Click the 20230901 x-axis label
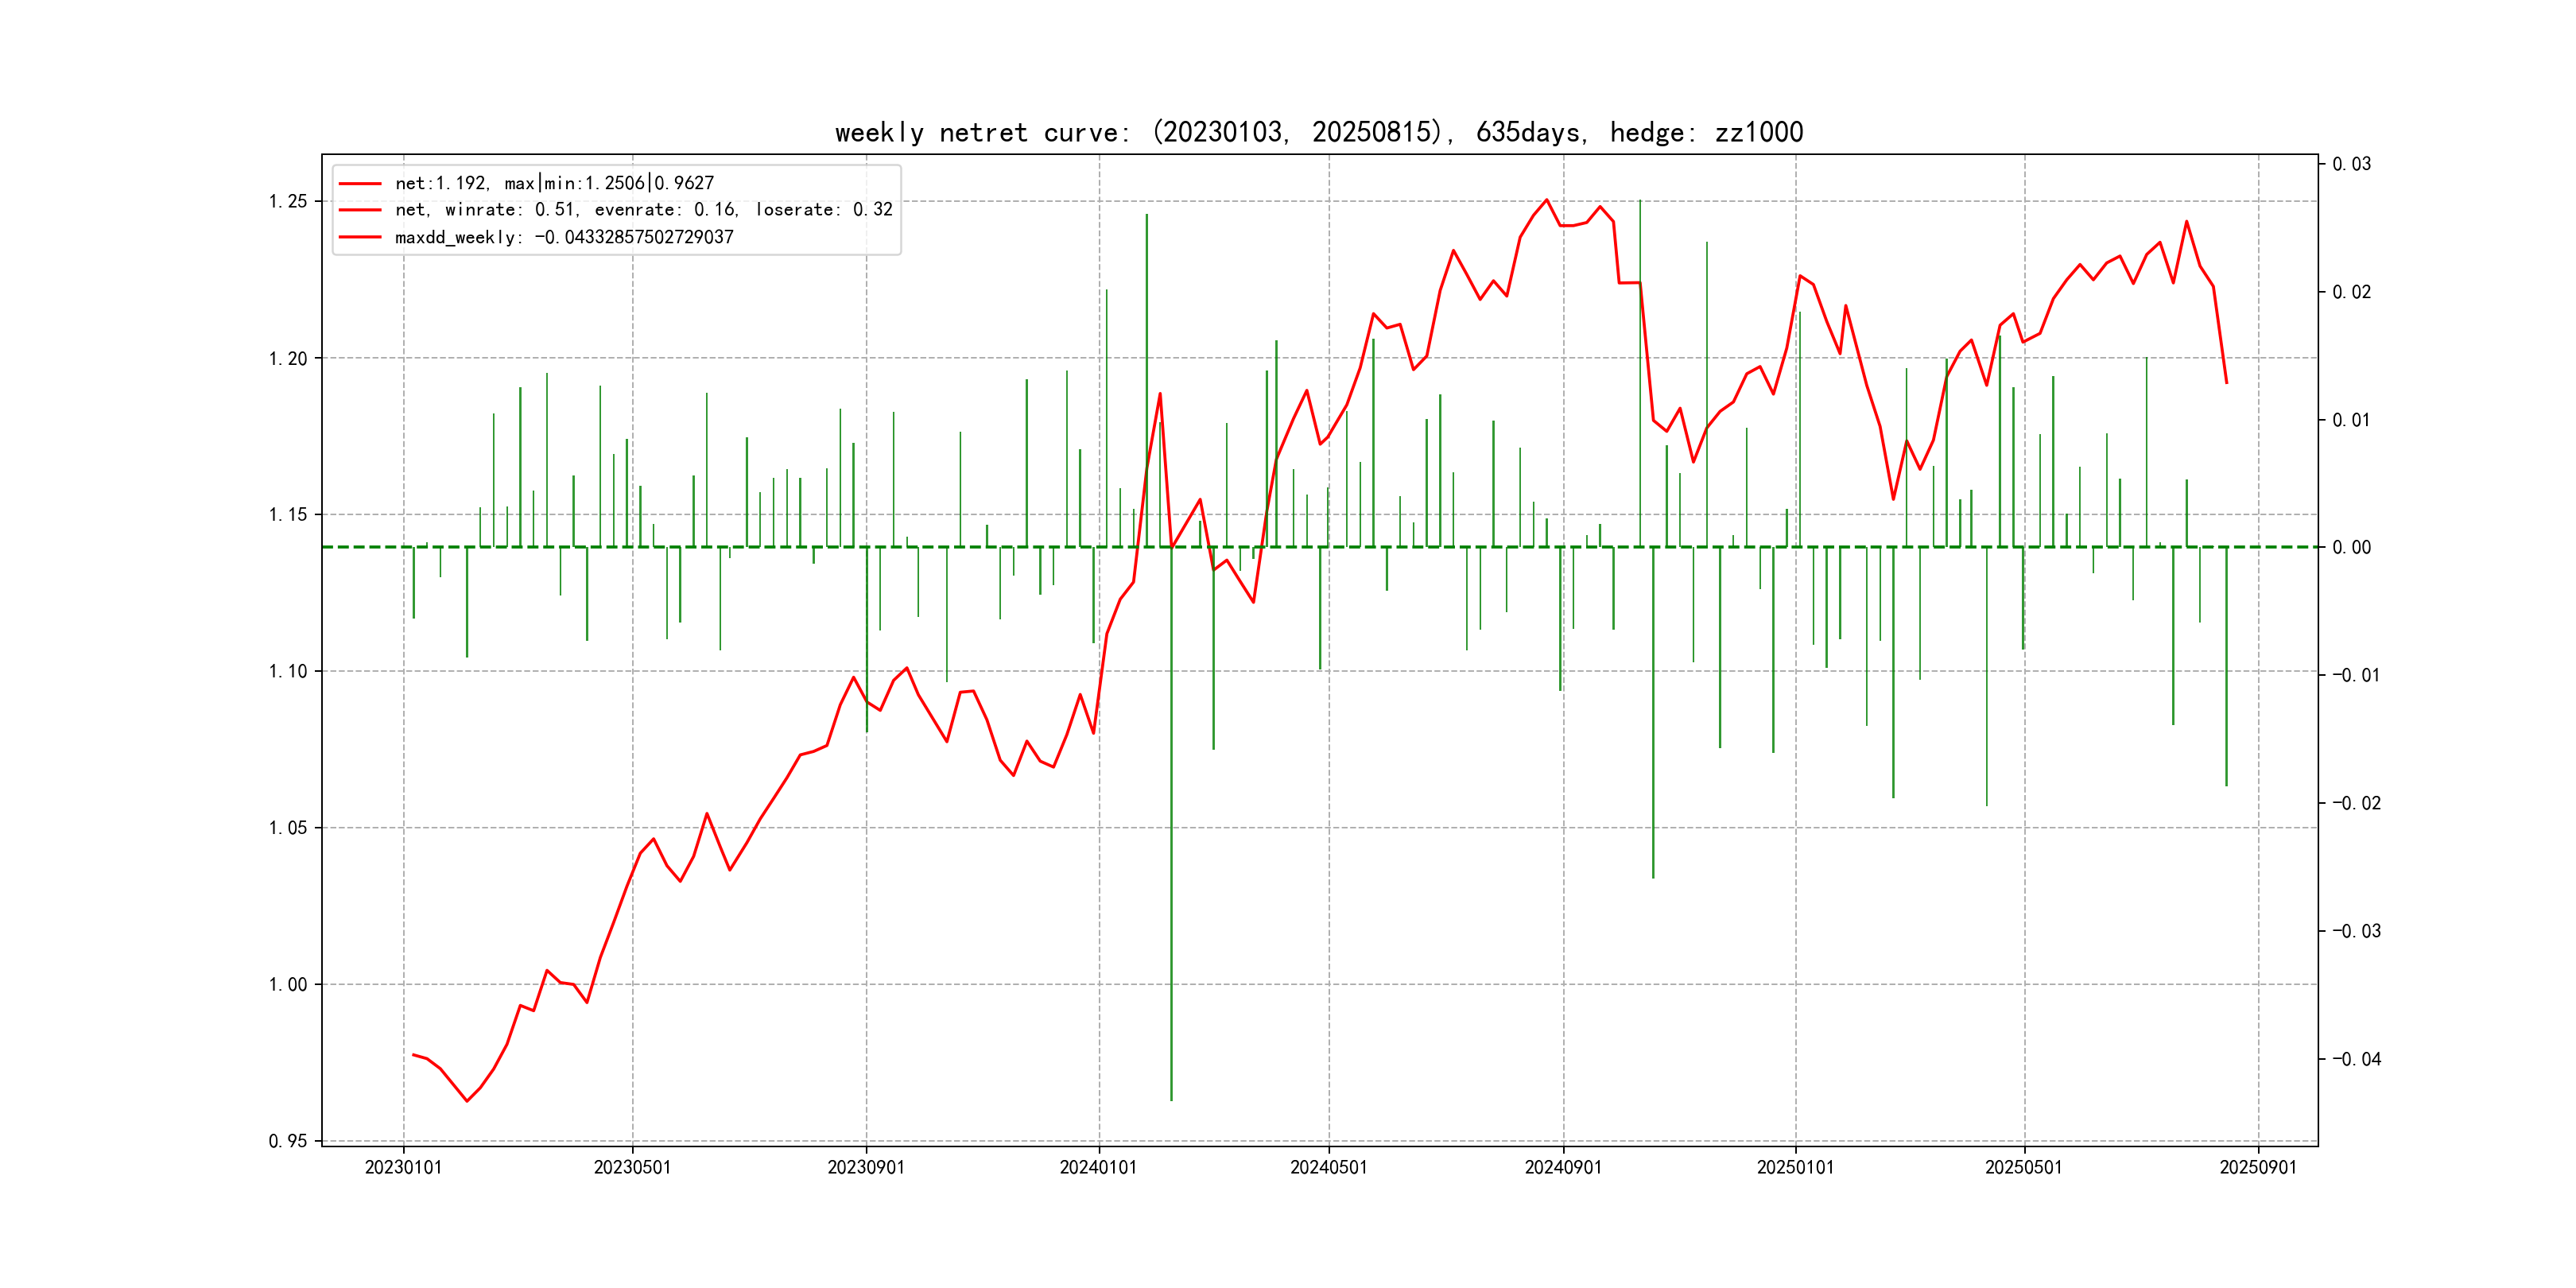This screenshot has width=2576, height=1288. (x=865, y=1167)
